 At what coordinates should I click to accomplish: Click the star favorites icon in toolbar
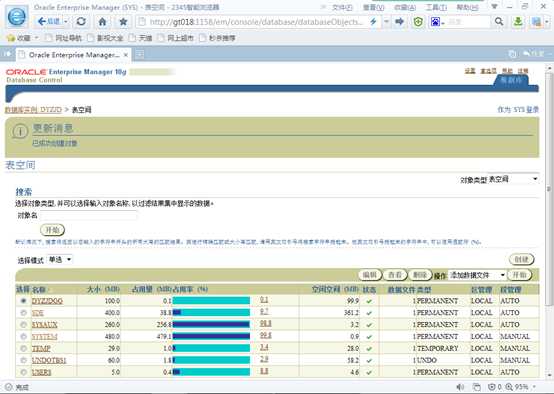click(123, 22)
